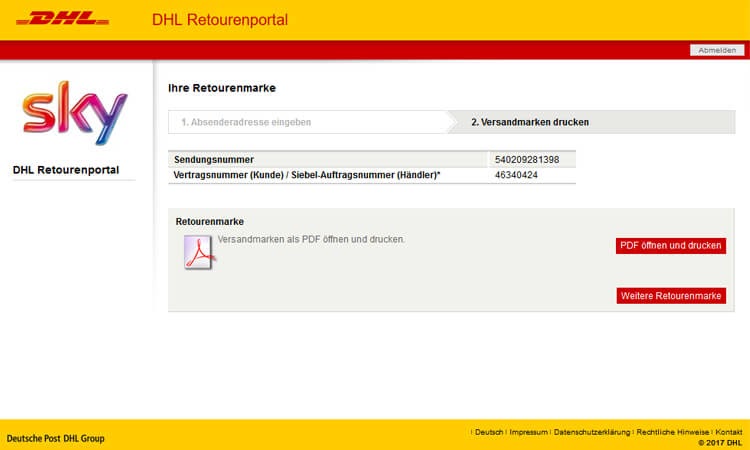
Task: Click the DHL Retourenportal header title
Action: [x=220, y=20]
